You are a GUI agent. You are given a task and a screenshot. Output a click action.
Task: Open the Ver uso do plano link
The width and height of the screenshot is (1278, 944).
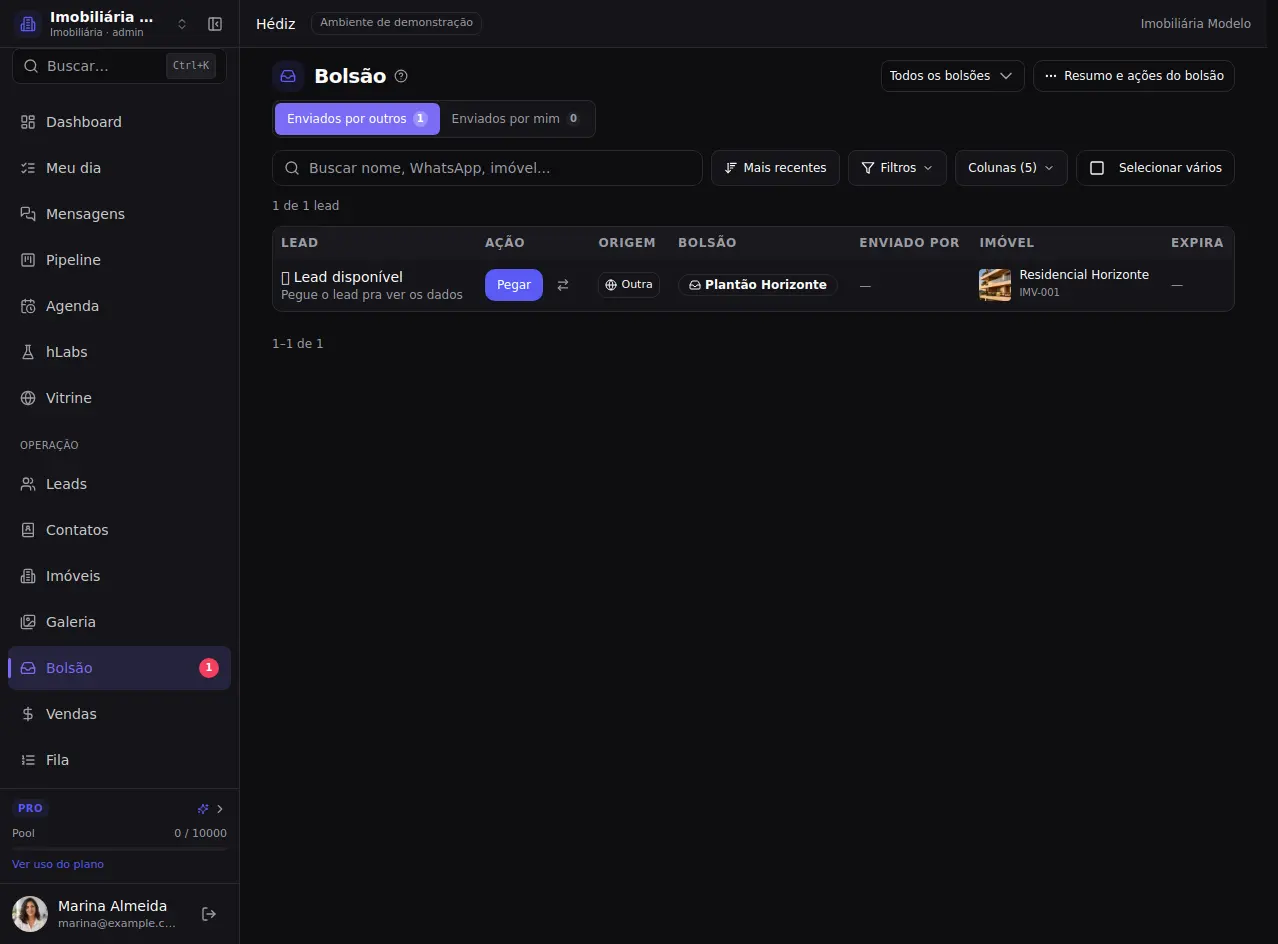(58, 864)
